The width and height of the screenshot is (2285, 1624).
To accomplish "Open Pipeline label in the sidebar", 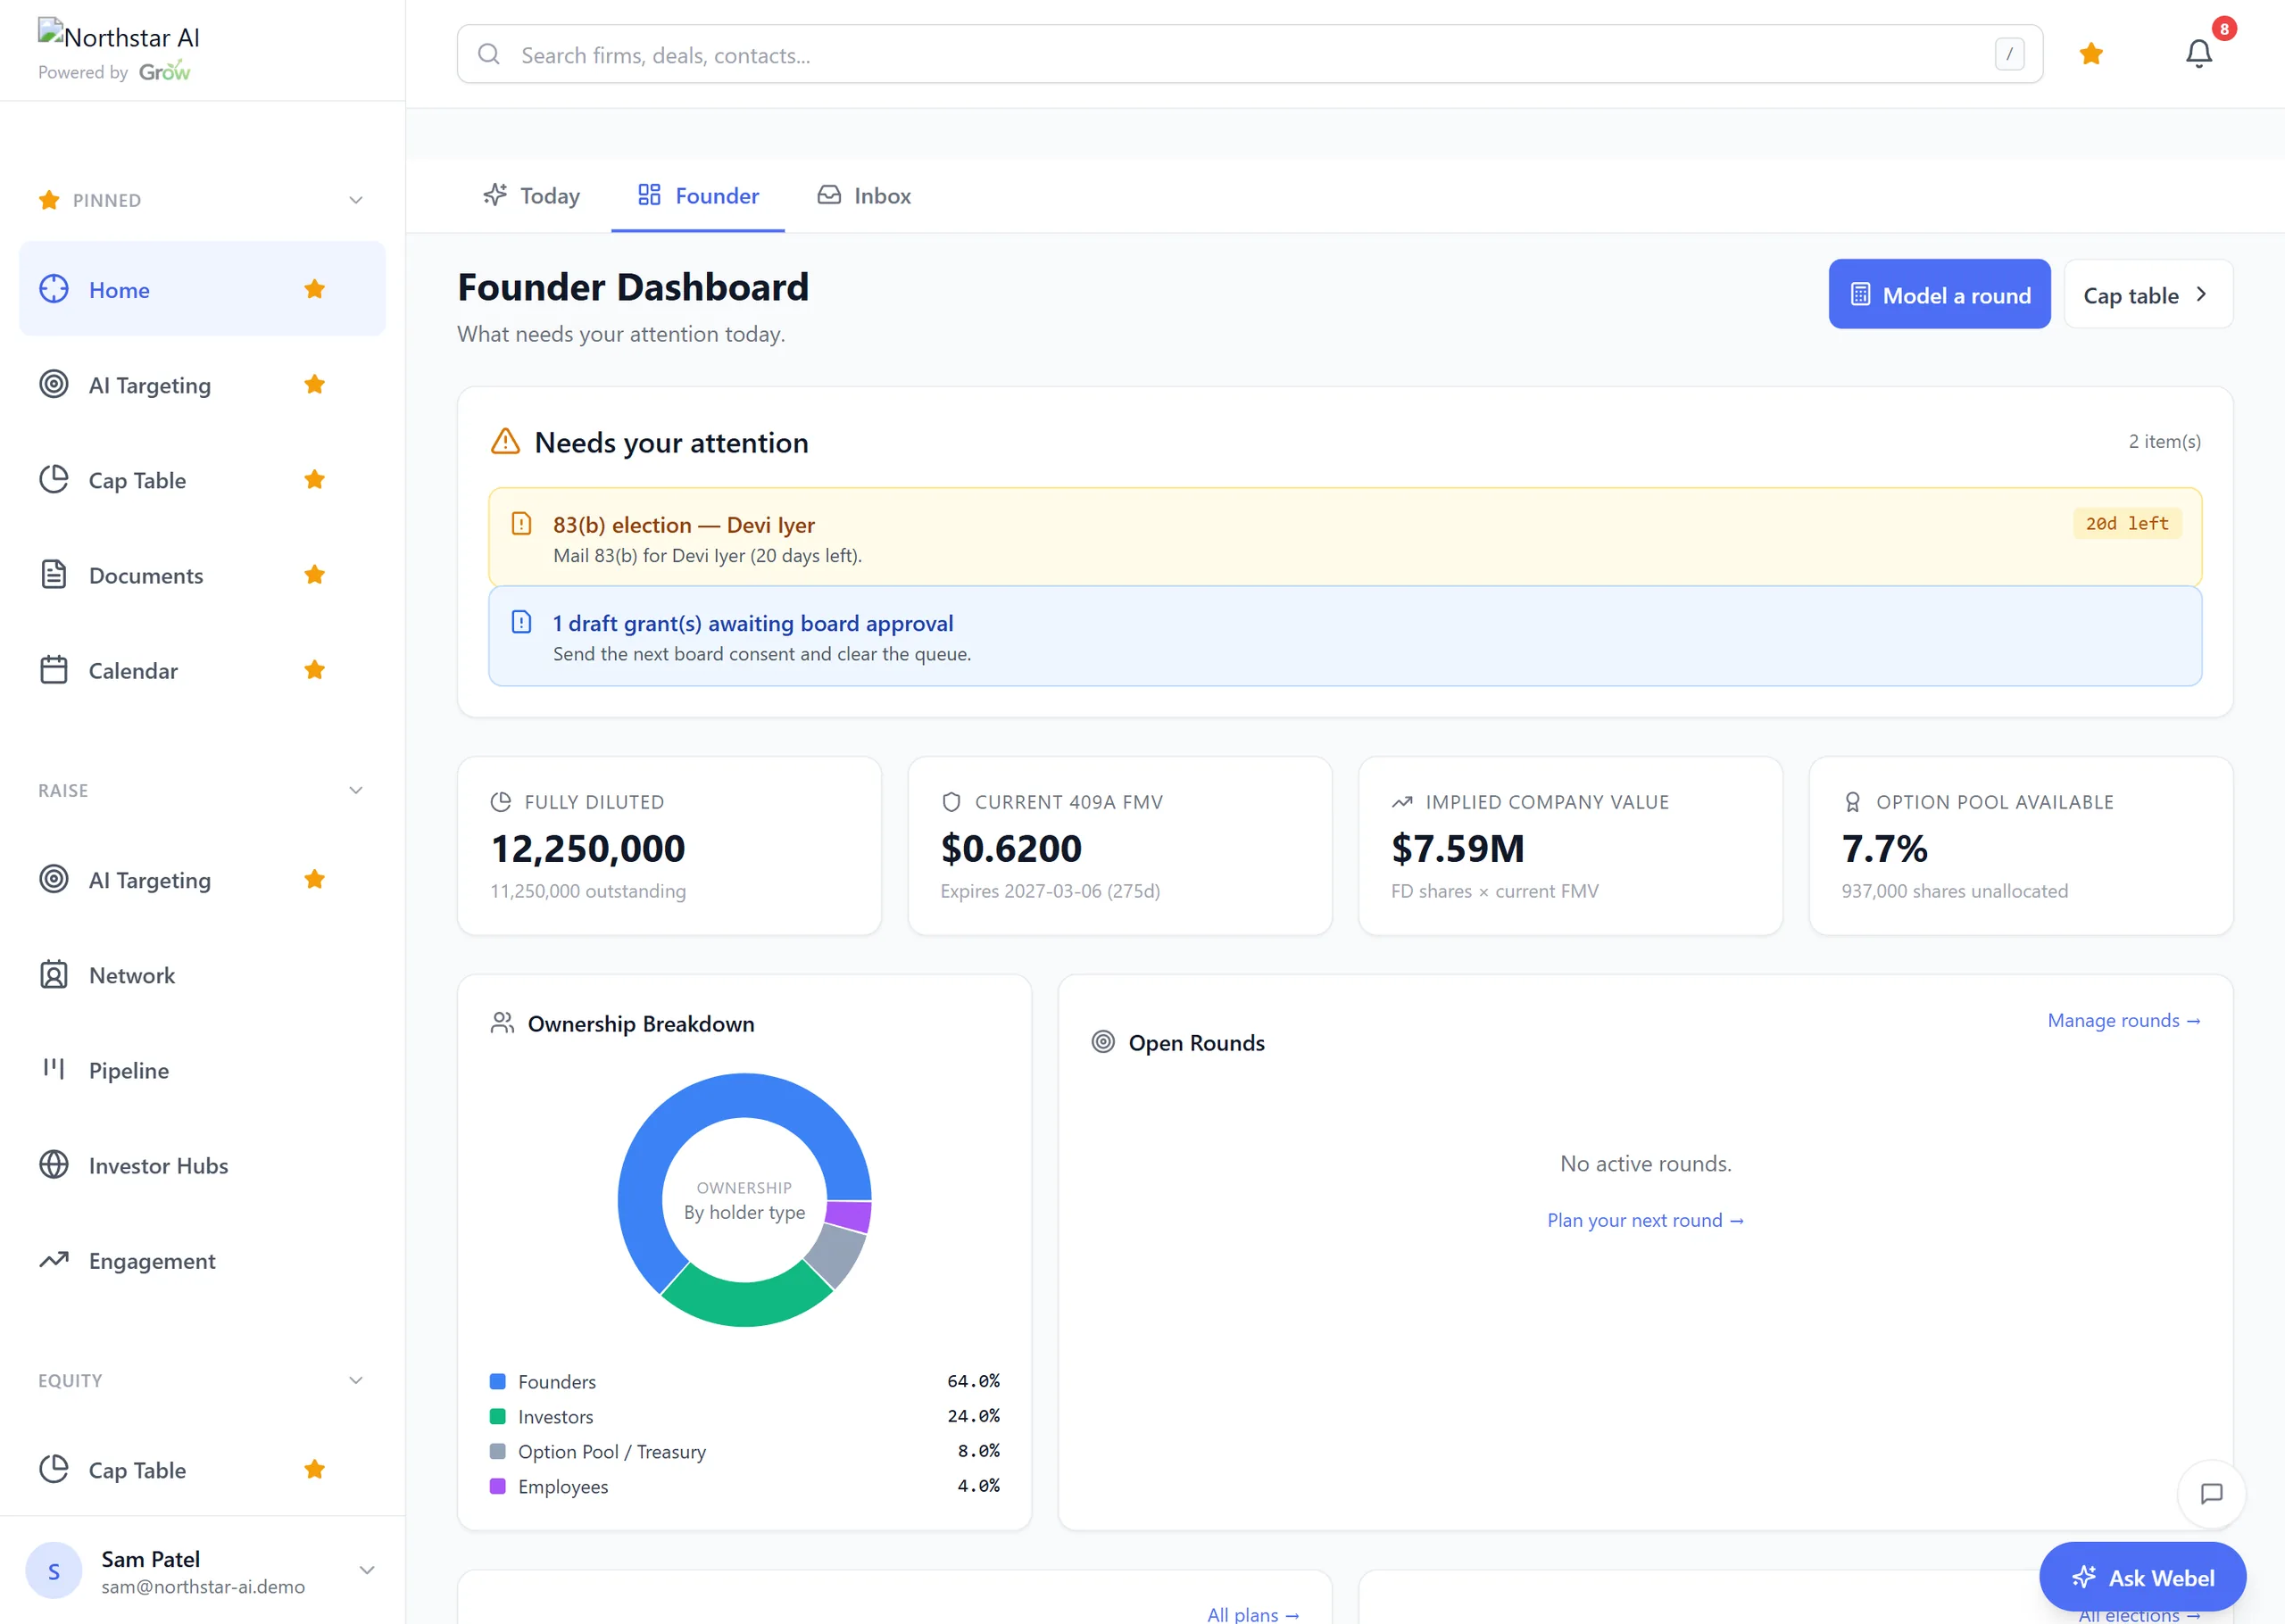I will (x=129, y=1070).
